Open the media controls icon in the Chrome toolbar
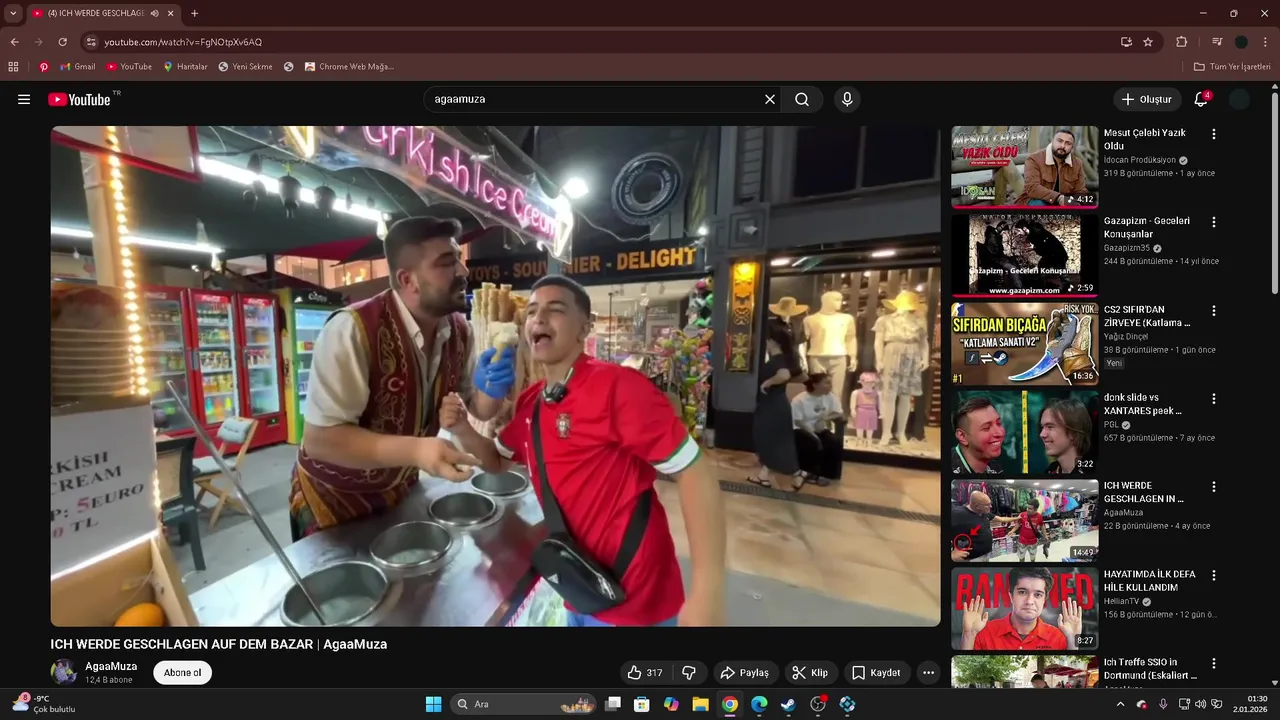Screen dimensions: 1280x720 [1217, 42]
